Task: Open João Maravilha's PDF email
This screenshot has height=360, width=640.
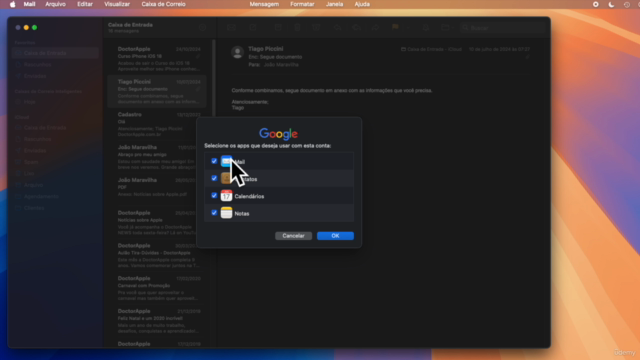Action: tap(157, 188)
